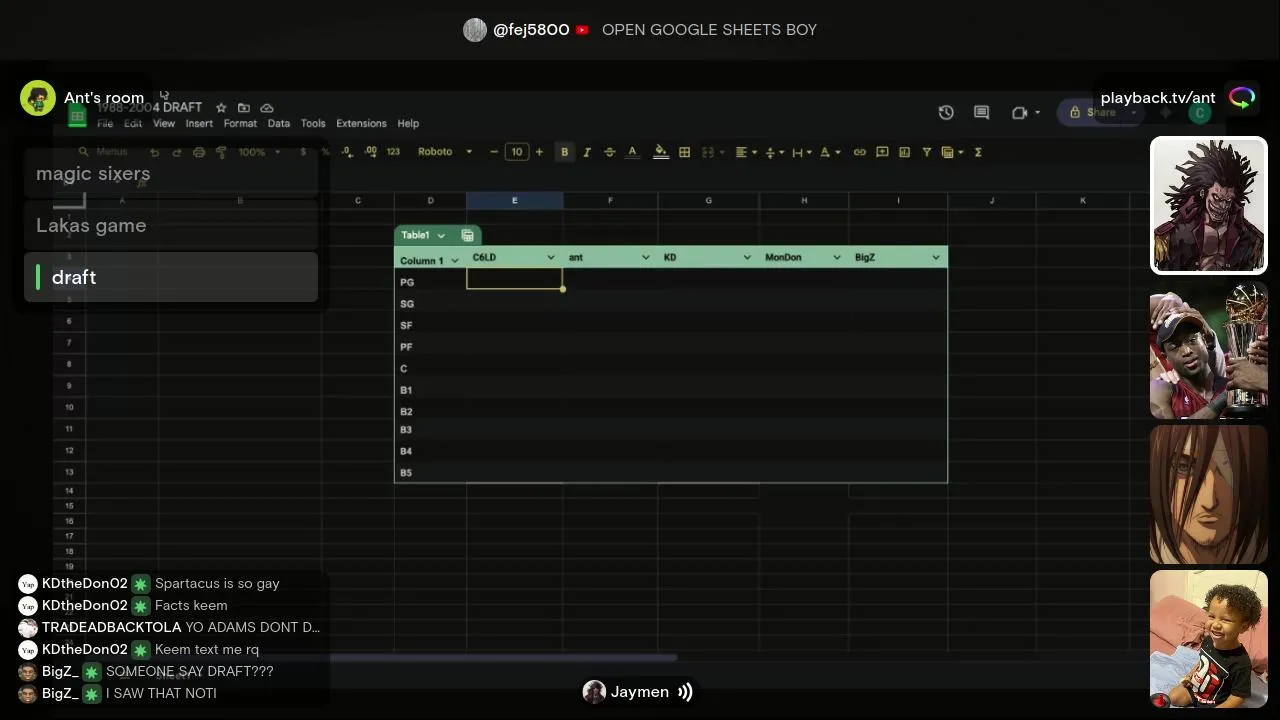Click the Share button
This screenshot has width=1280, height=720.
pyautogui.click(x=1094, y=112)
